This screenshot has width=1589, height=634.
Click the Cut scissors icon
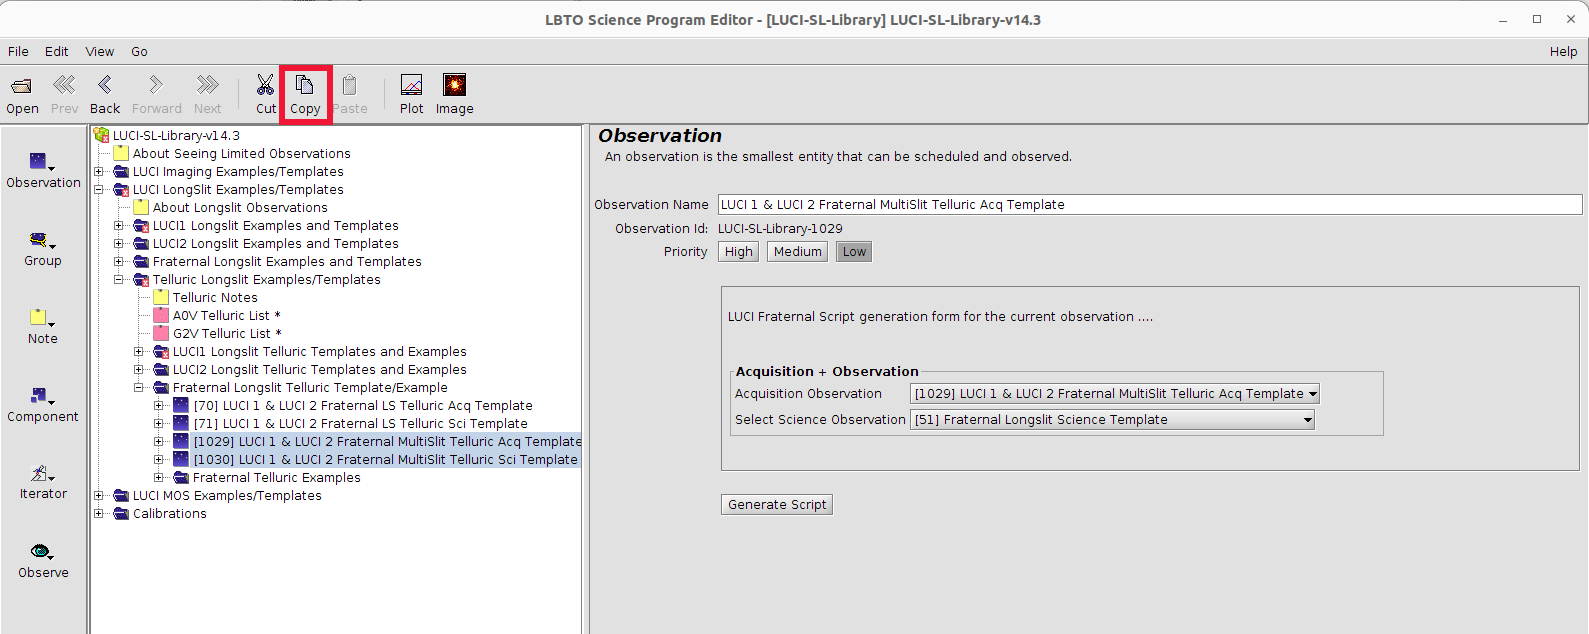(265, 85)
